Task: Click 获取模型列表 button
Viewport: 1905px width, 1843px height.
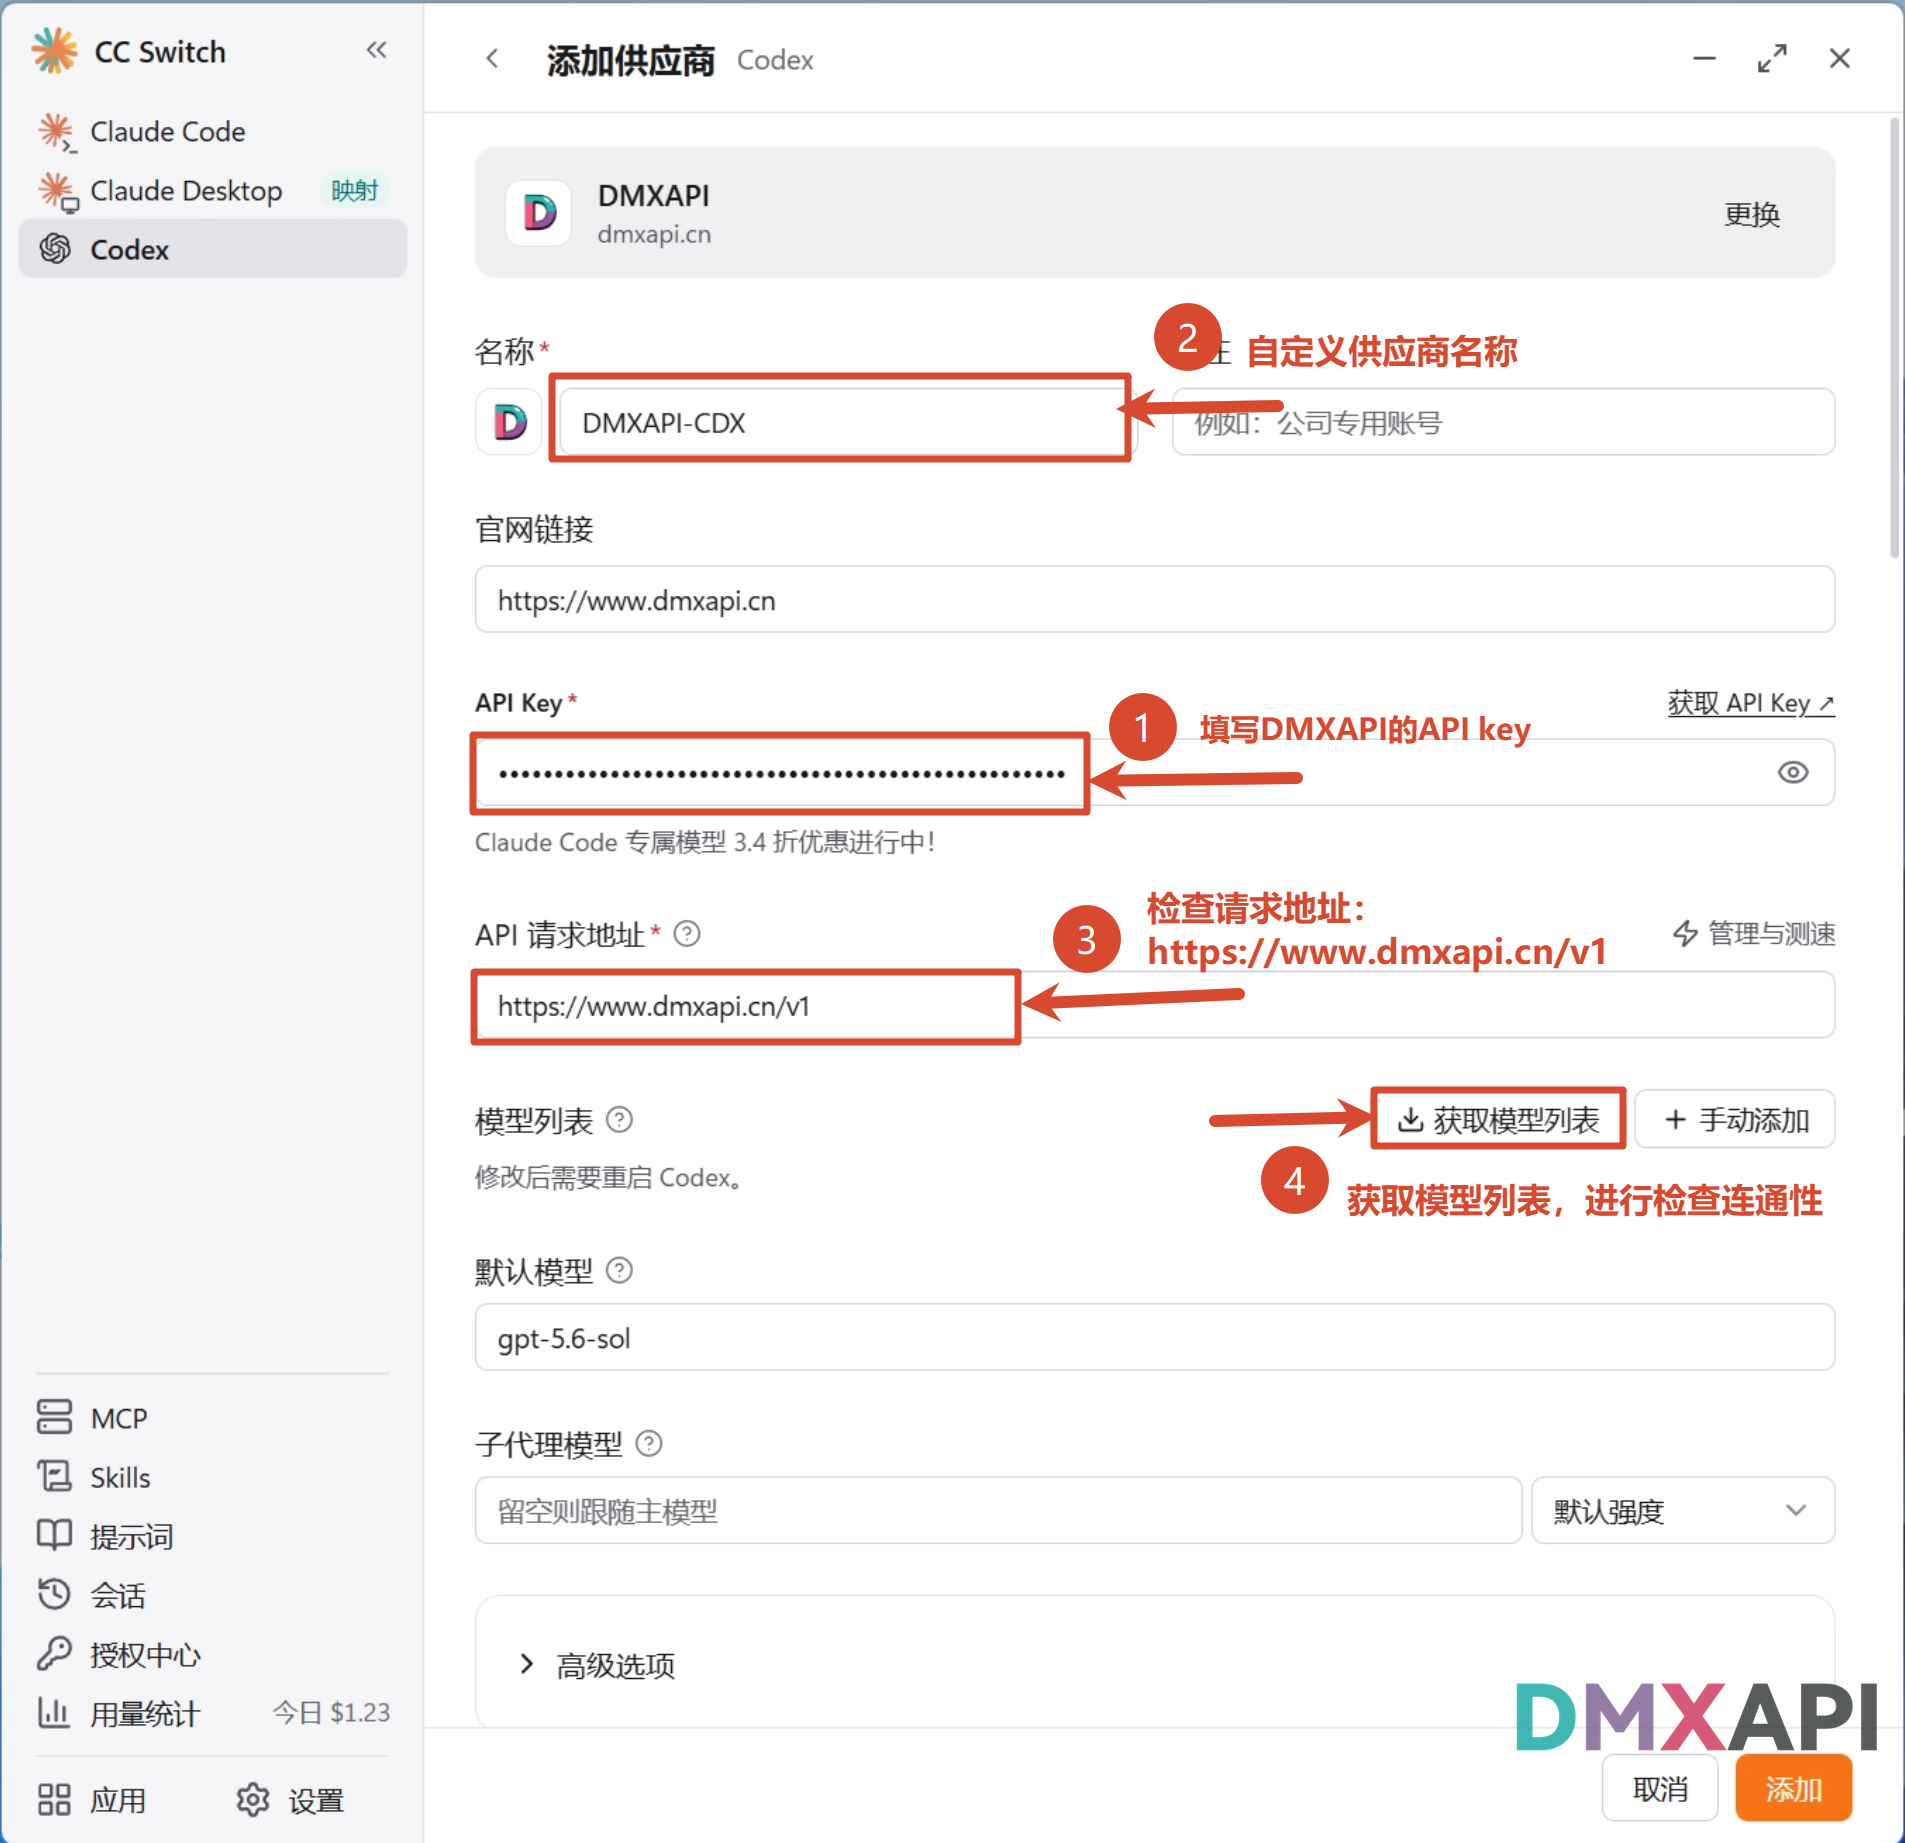Action: (x=1498, y=1119)
